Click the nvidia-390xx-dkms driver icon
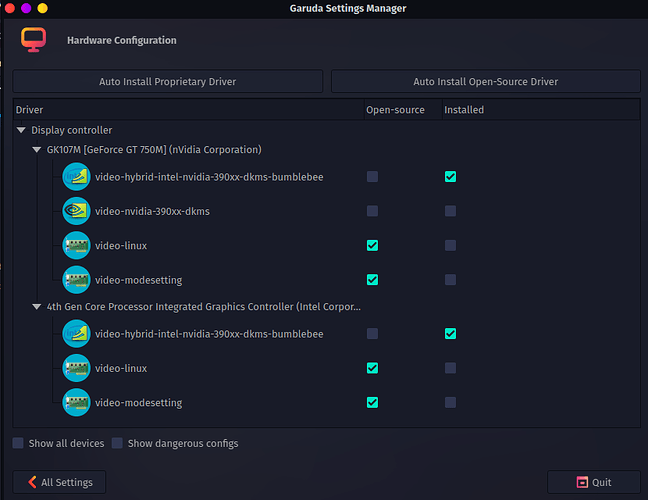This screenshot has width=648, height=500. pyautogui.click(x=76, y=211)
